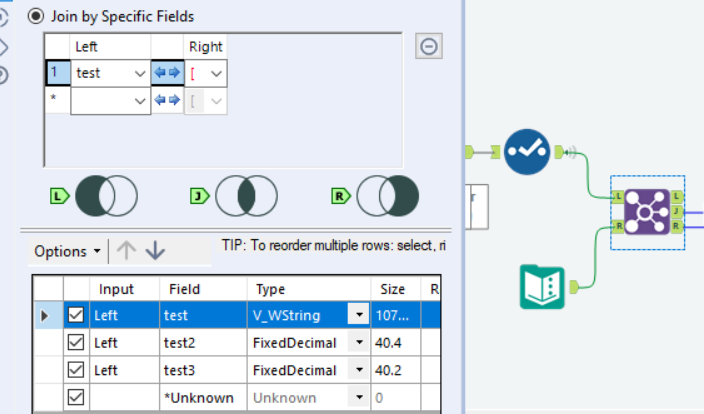
Task: Click Text Input tool output anchor
Action: [574, 287]
